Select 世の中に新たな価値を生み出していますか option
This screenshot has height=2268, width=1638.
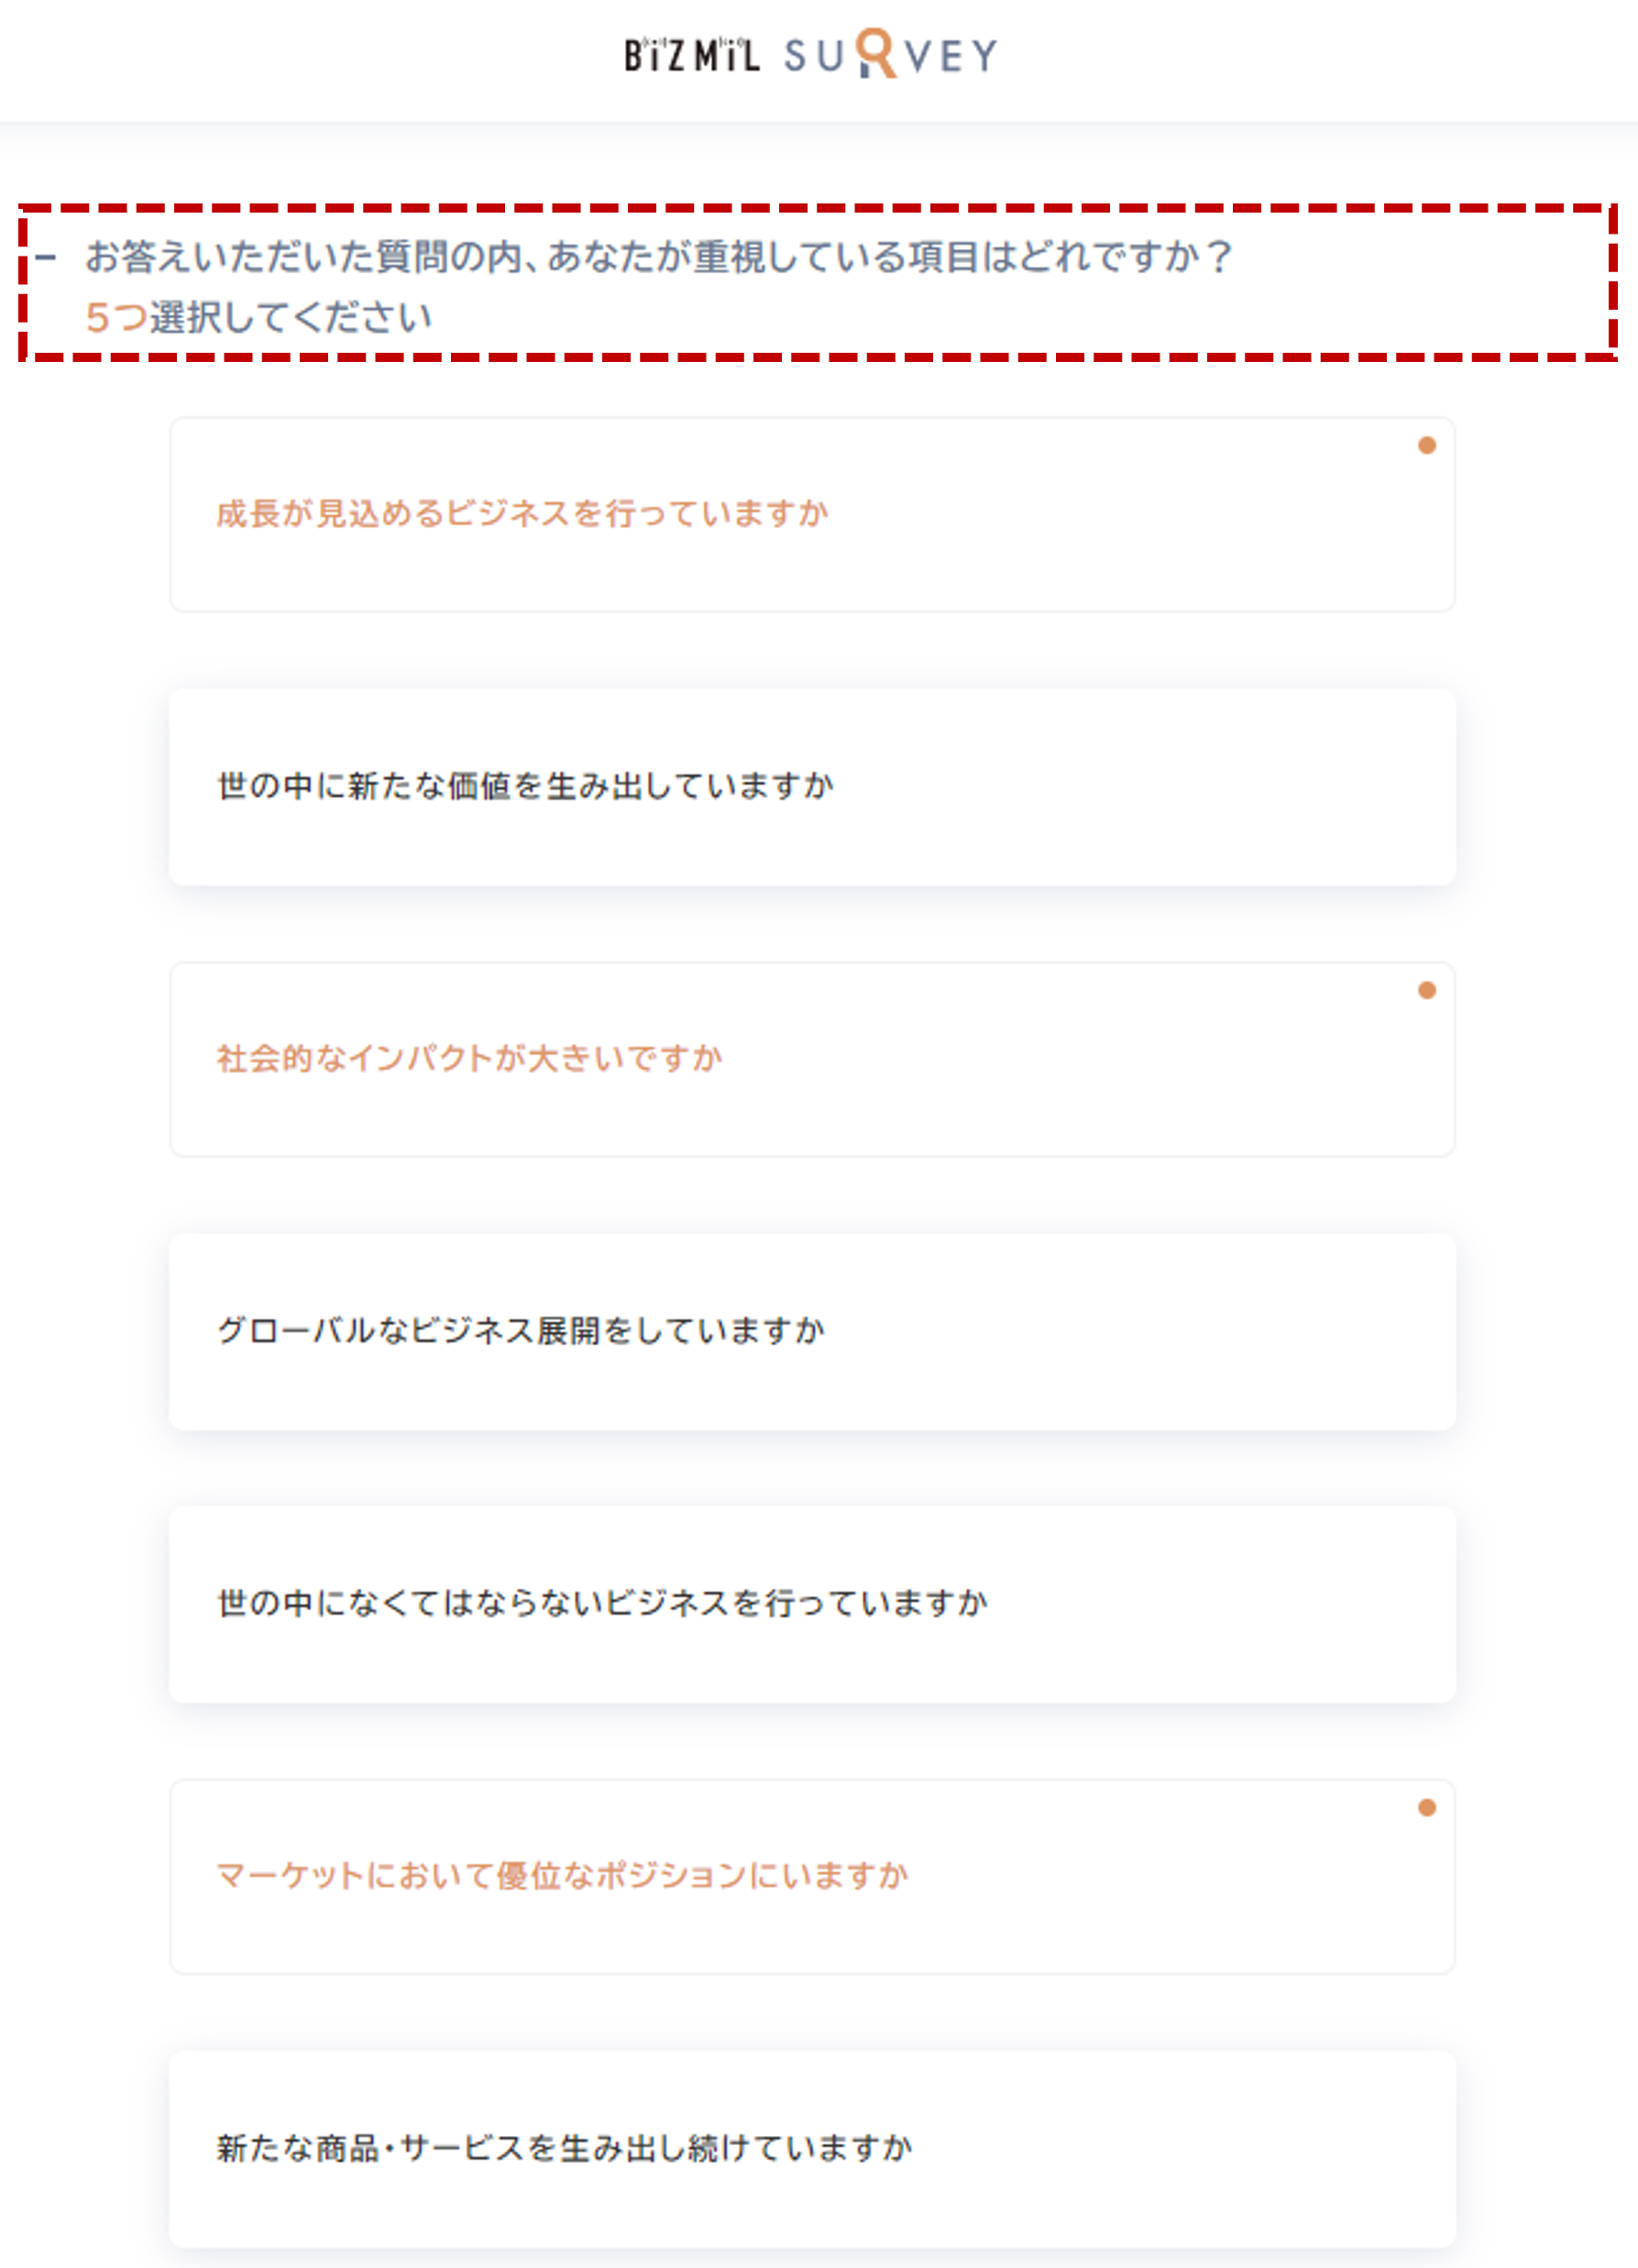[x=812, y=786]
